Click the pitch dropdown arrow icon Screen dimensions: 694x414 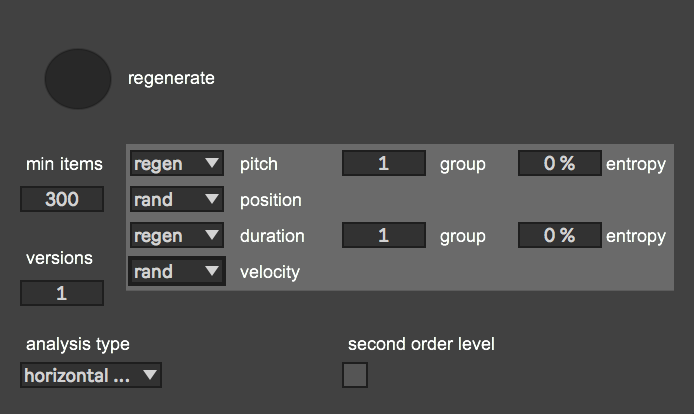(212, 163)
